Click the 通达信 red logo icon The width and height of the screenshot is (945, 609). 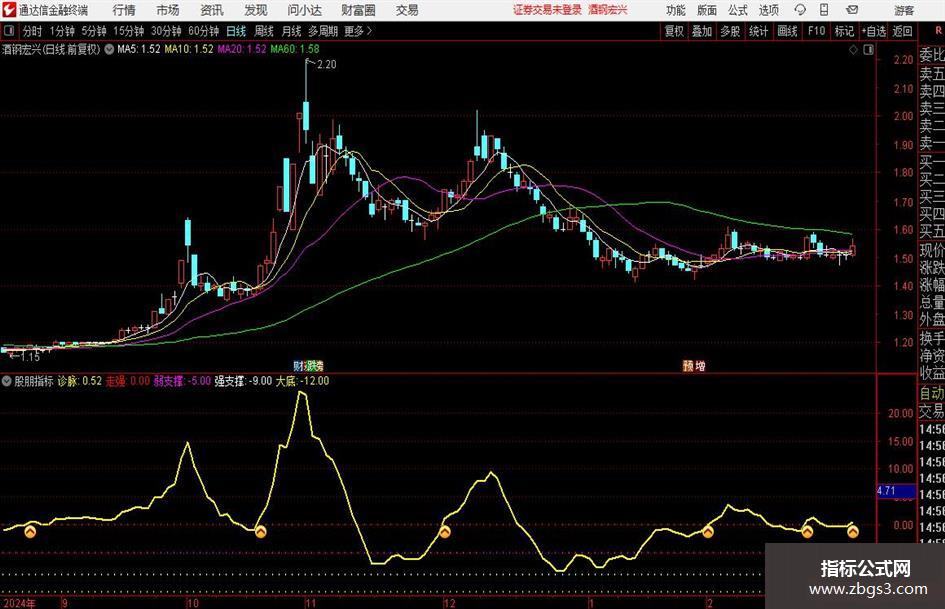(8, 10)
